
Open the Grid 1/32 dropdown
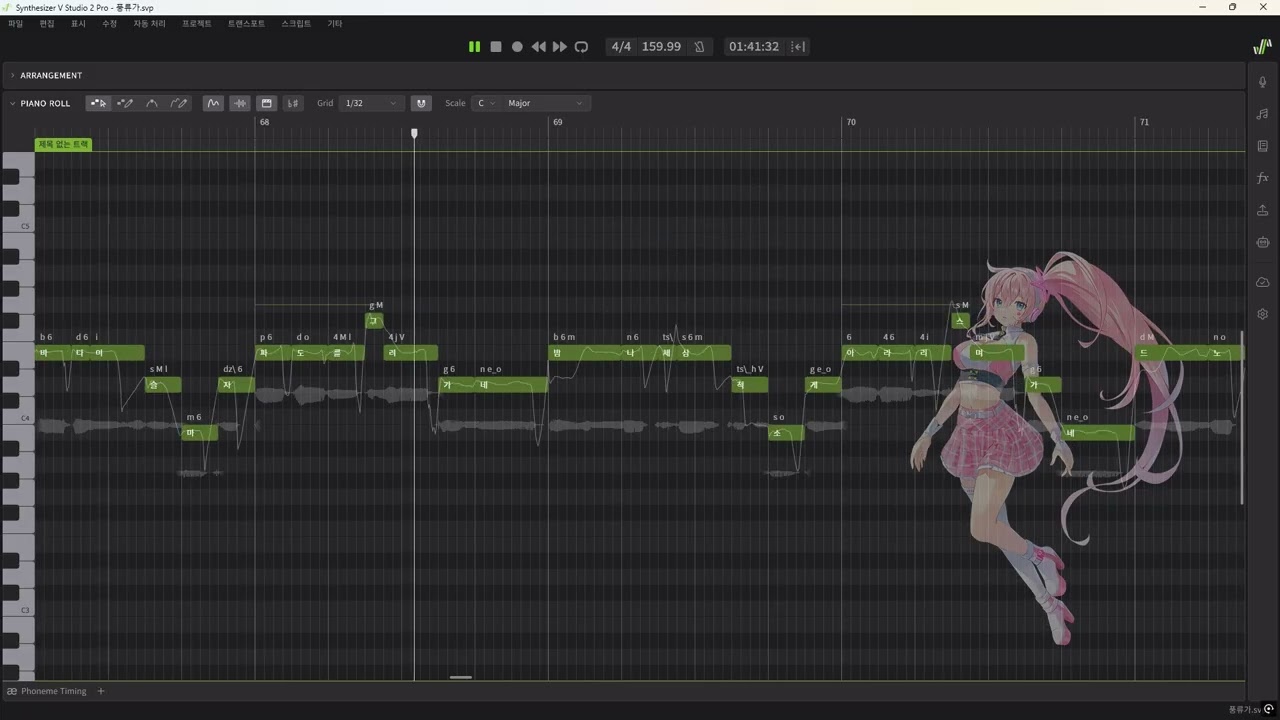pos(371,103)
